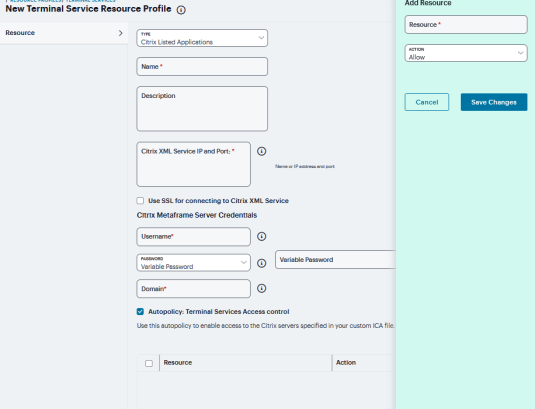The height and width of the screenshot is (409, 535).
Task: Enable Use SSL for Citrix XML Service
Action: click(140, 201)
